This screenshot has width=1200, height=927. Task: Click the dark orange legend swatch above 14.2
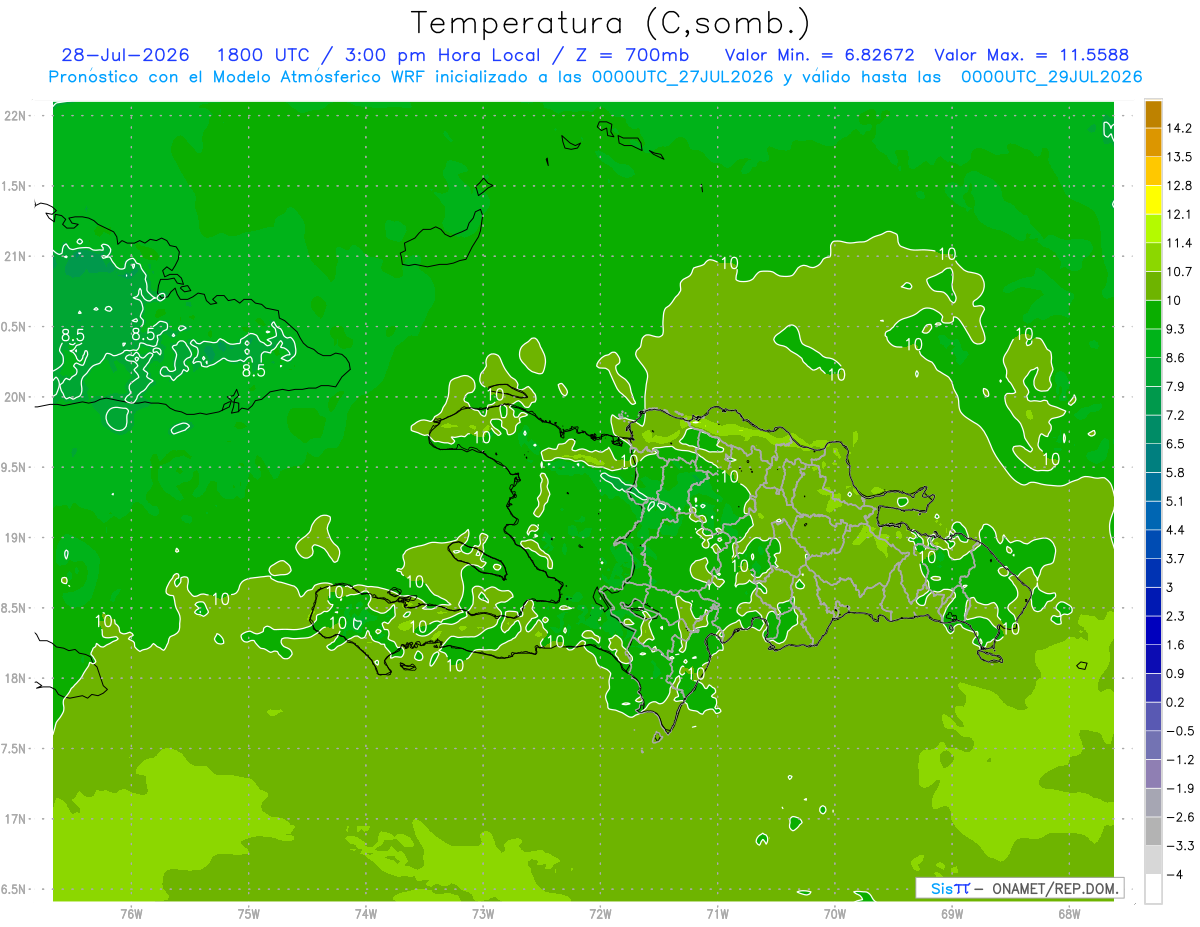pyautogui.click(x=1153, y=114)
